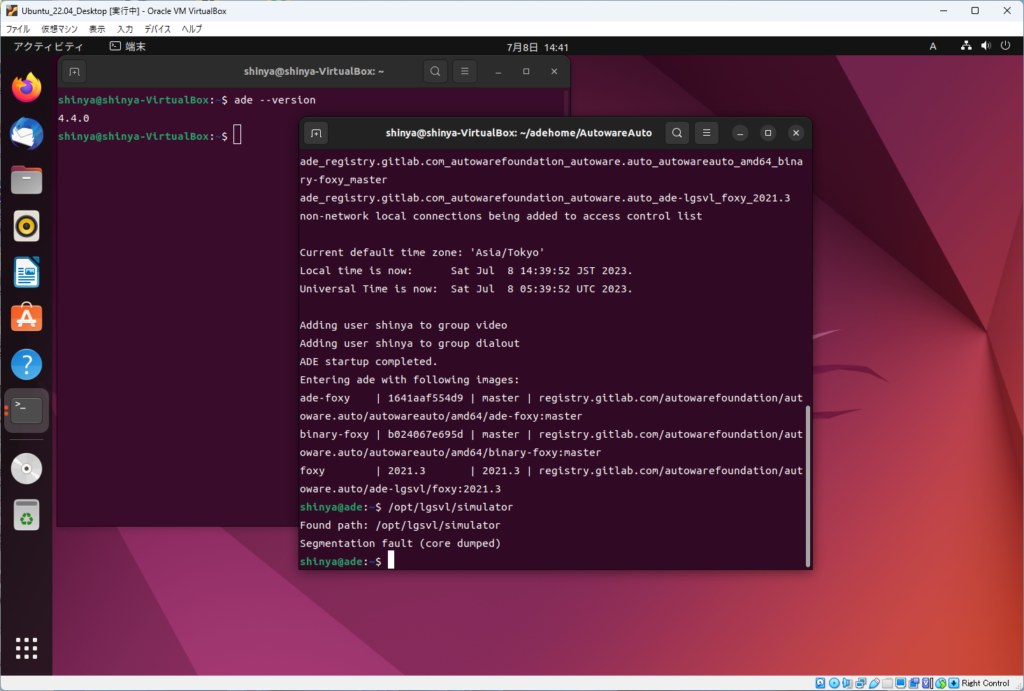The width and height of the screenshot is (1024, 691).
Task: Maximize the AutowareAuto terminal window
Action: pyautogui.click(x=768, y=133)
